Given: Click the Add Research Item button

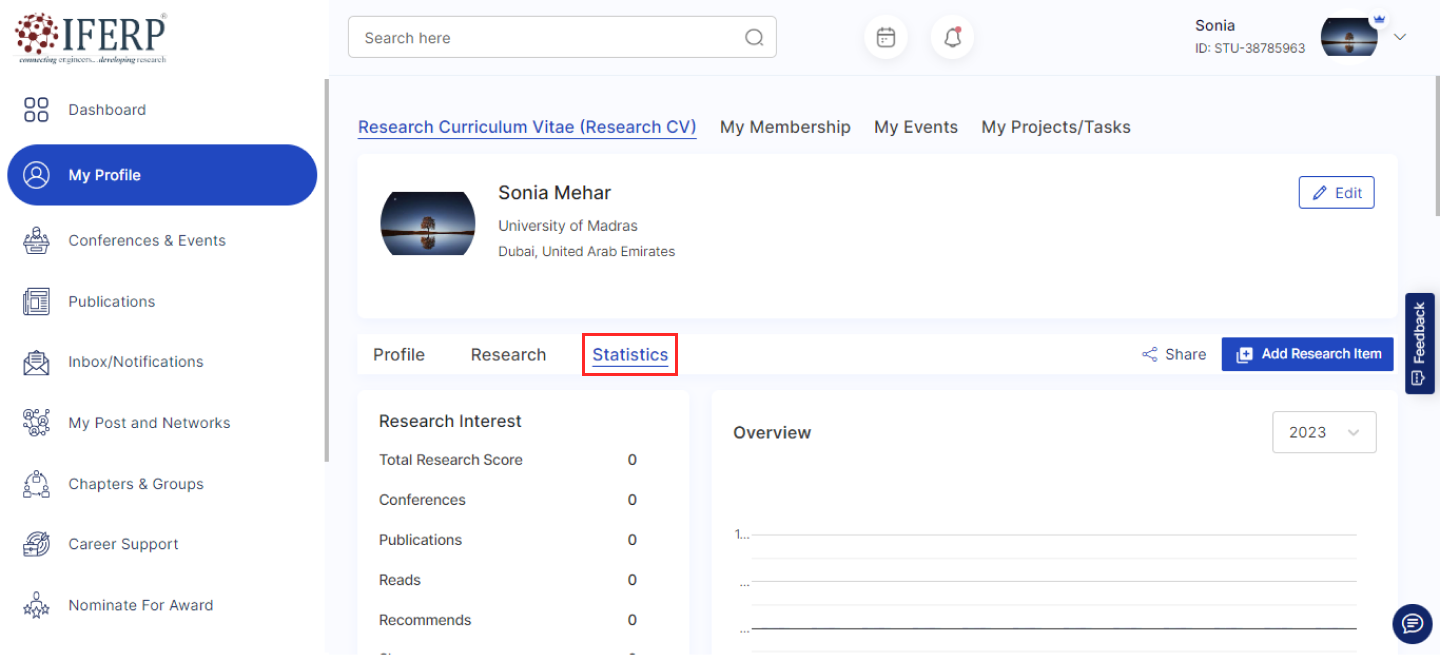Looking at the screenshot, I should (x=1307, y=354).
